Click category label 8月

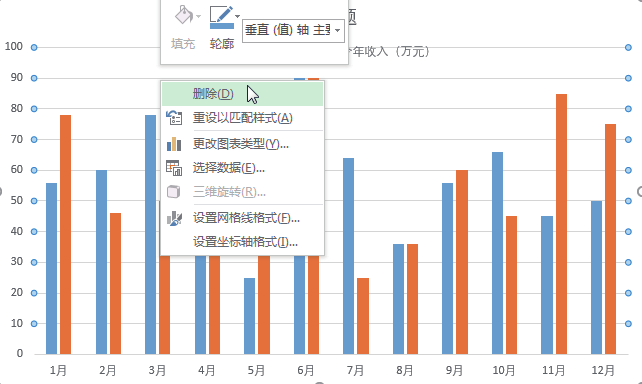pos(405,370)
